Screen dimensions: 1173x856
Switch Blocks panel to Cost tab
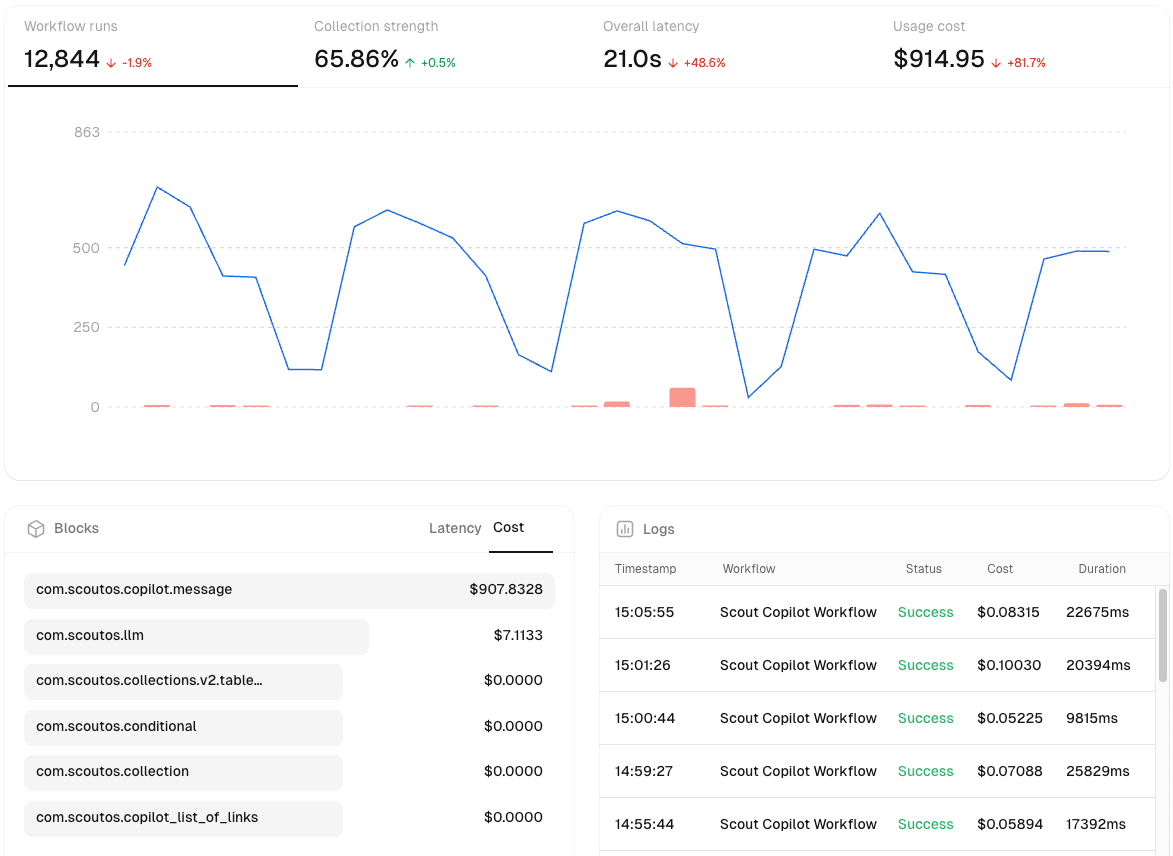509,528
